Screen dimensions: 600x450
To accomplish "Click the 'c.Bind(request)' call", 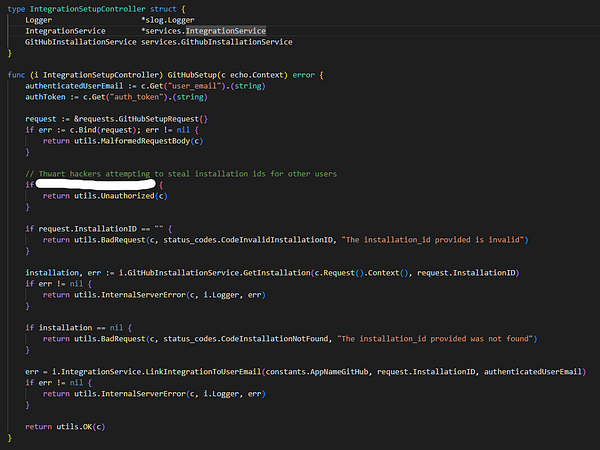I will (x=103, y=130).
